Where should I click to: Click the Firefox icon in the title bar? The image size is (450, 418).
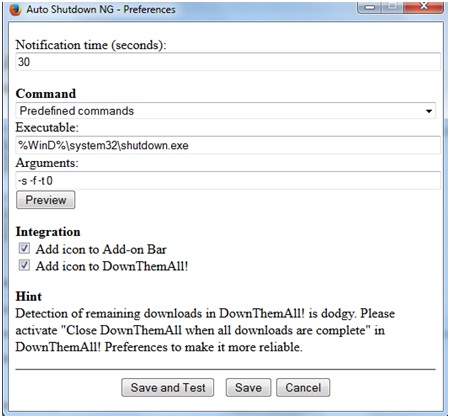click(x=16, y=9)
